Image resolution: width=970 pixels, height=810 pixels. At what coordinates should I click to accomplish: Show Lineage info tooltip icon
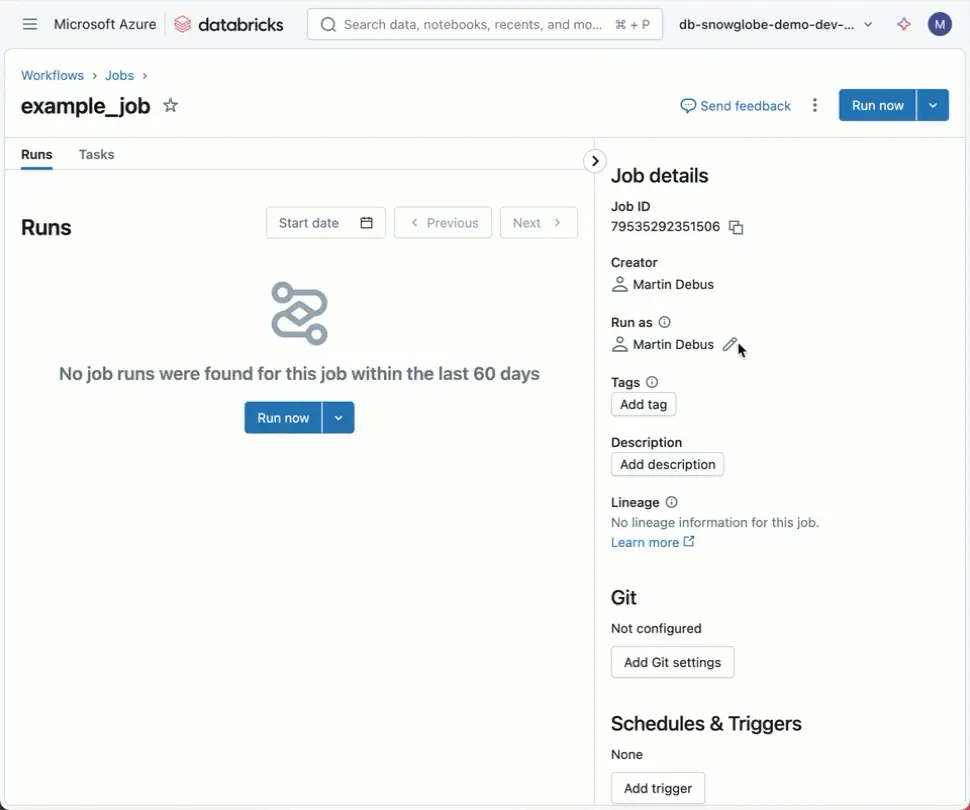coord(671,502)
